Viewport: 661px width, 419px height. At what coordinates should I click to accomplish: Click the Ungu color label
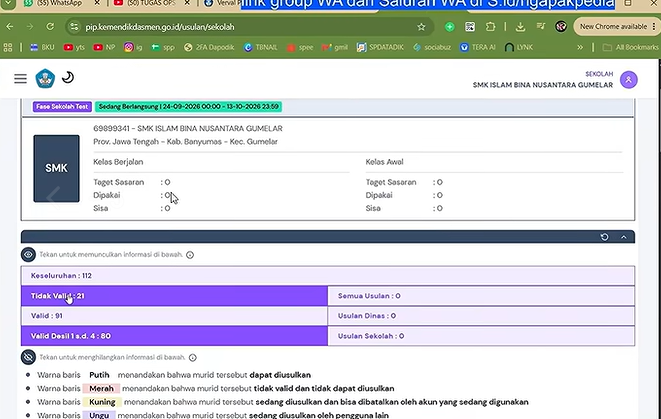click(99, 415)
